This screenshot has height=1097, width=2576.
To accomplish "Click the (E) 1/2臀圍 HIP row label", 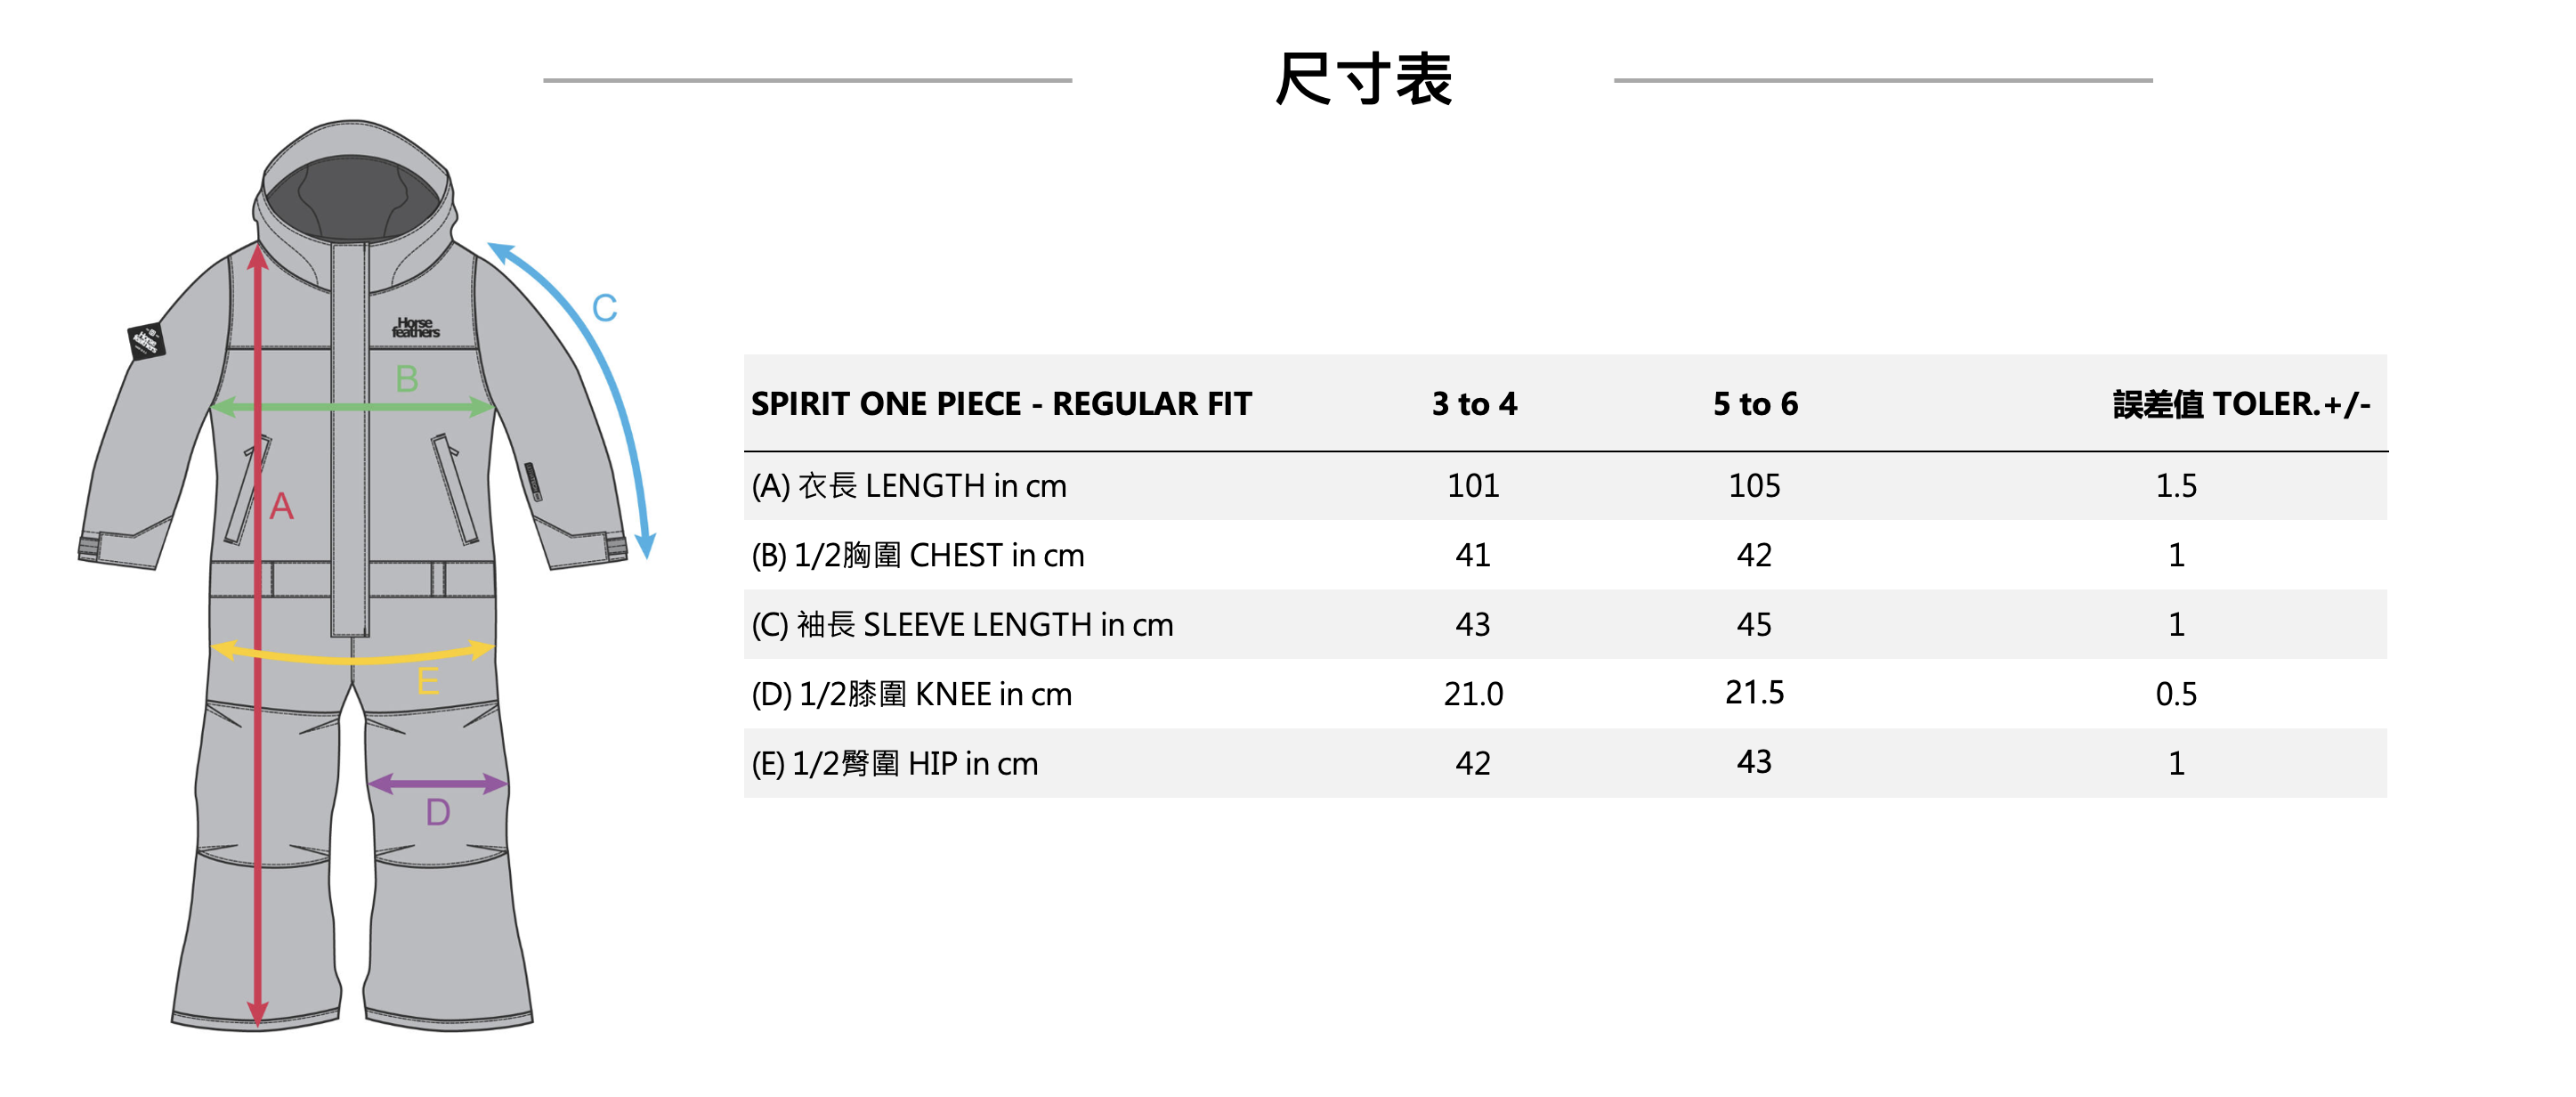I will tap(895, 764).
